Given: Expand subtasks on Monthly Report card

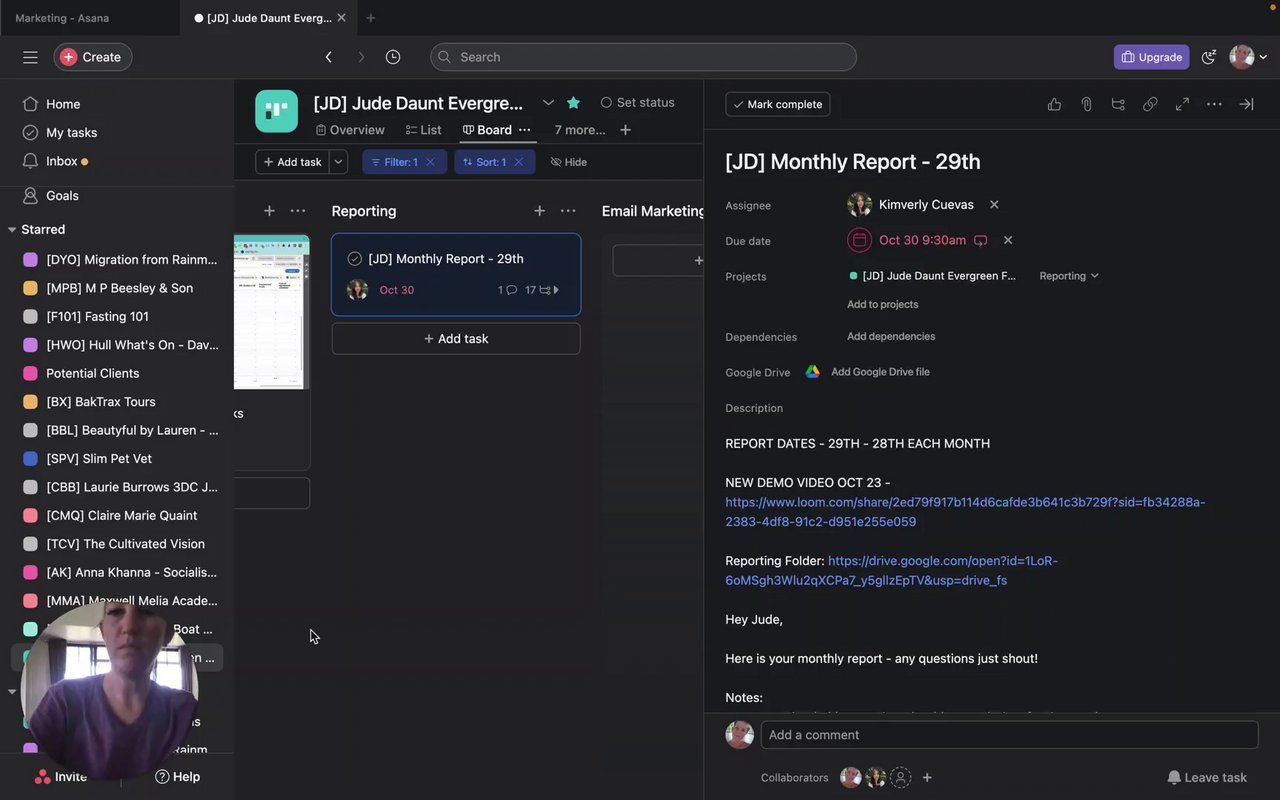Looking at the screenshot, I should click(543, 290).
